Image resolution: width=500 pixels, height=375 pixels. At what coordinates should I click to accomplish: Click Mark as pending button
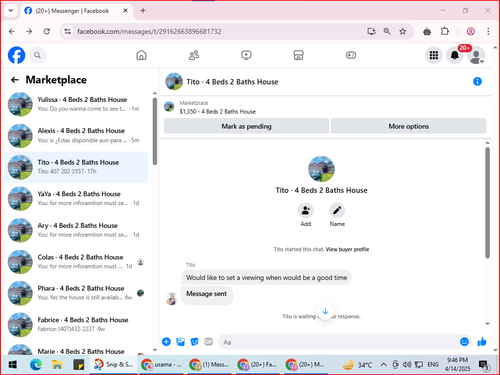[x=246, y=126]
